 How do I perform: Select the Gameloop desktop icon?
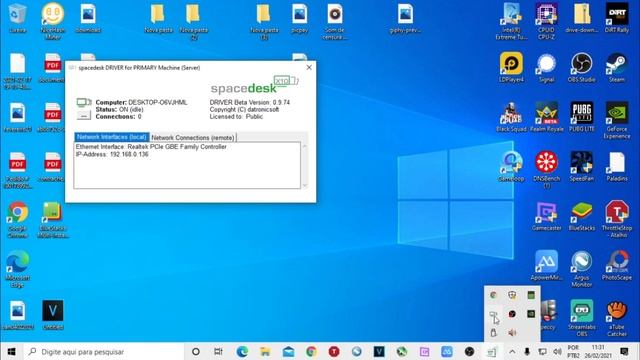(511, 166)
